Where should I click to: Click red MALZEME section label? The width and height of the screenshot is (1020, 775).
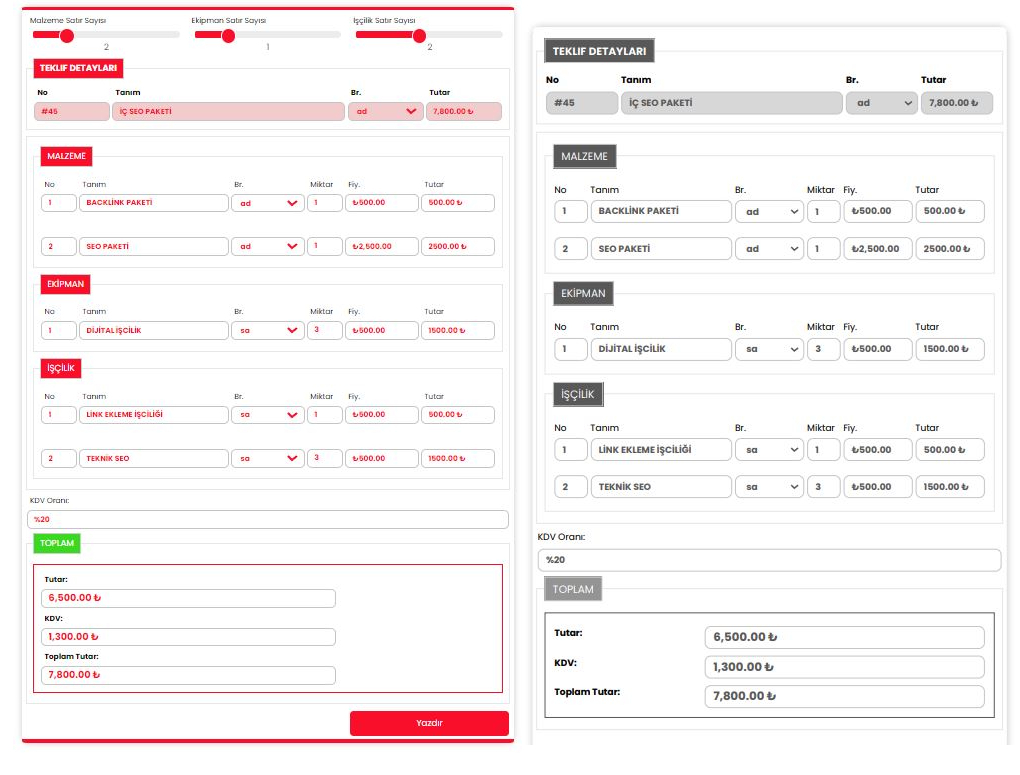(66, 156)
